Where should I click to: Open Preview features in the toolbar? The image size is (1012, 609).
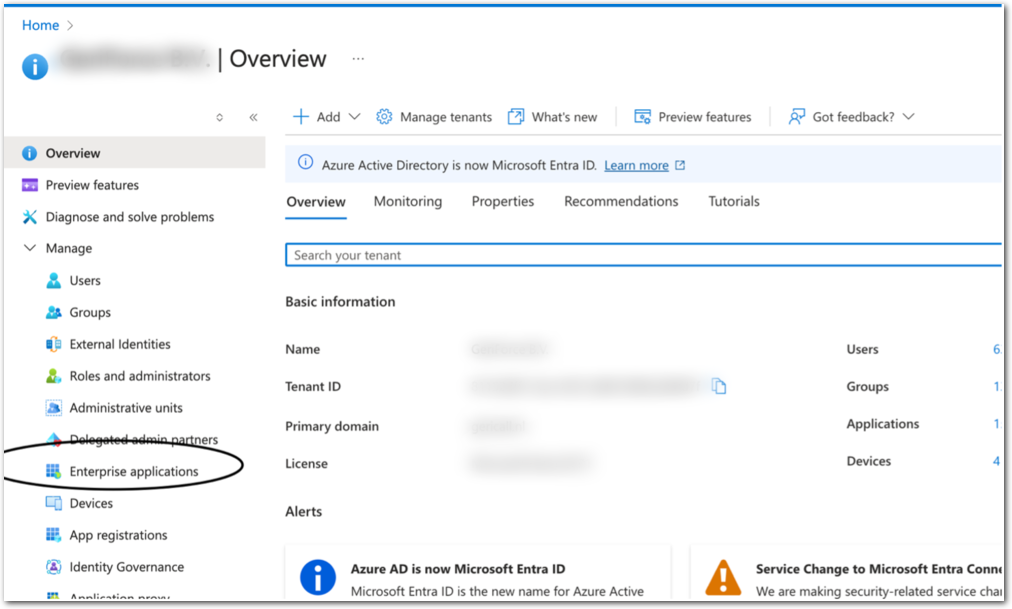tap(693, 117)
